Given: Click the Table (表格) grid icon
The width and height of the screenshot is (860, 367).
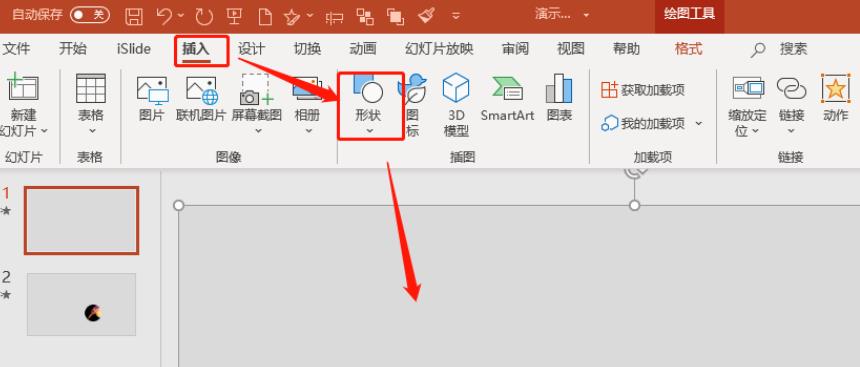Looking at the screenshot, I should click(x=90, y=88).
